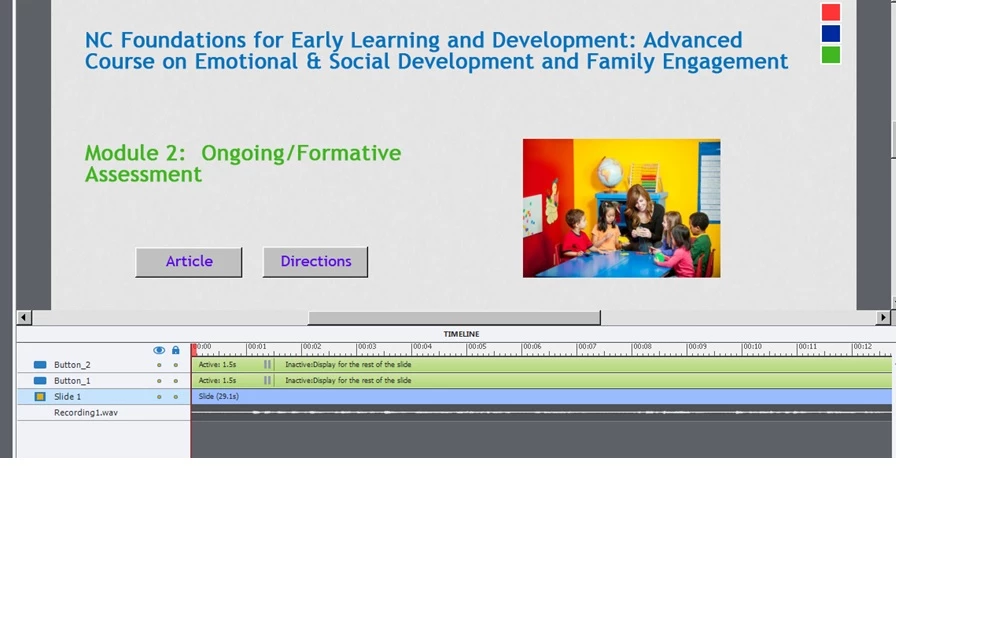Select the NC Foundations title text
This screenshot has width=1008, height=630.
[x=436, y=51]
